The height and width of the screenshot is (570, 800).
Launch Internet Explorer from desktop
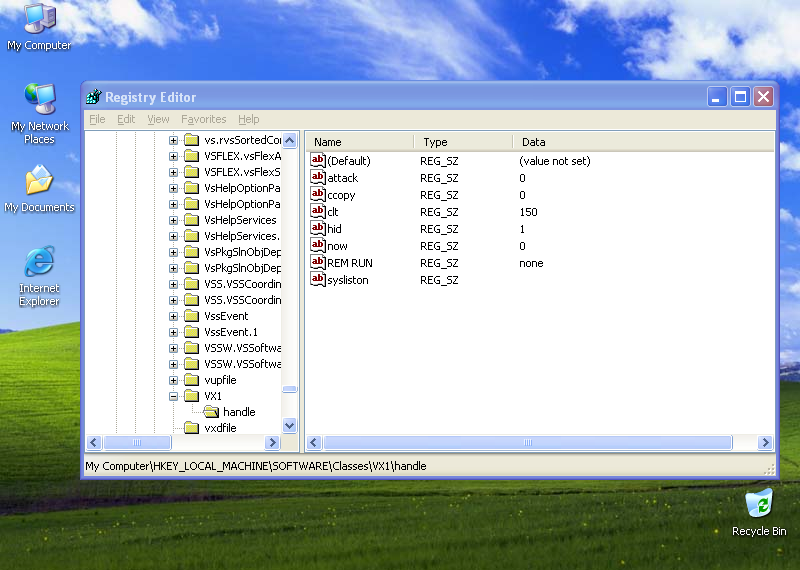click(x=39, y=263)
